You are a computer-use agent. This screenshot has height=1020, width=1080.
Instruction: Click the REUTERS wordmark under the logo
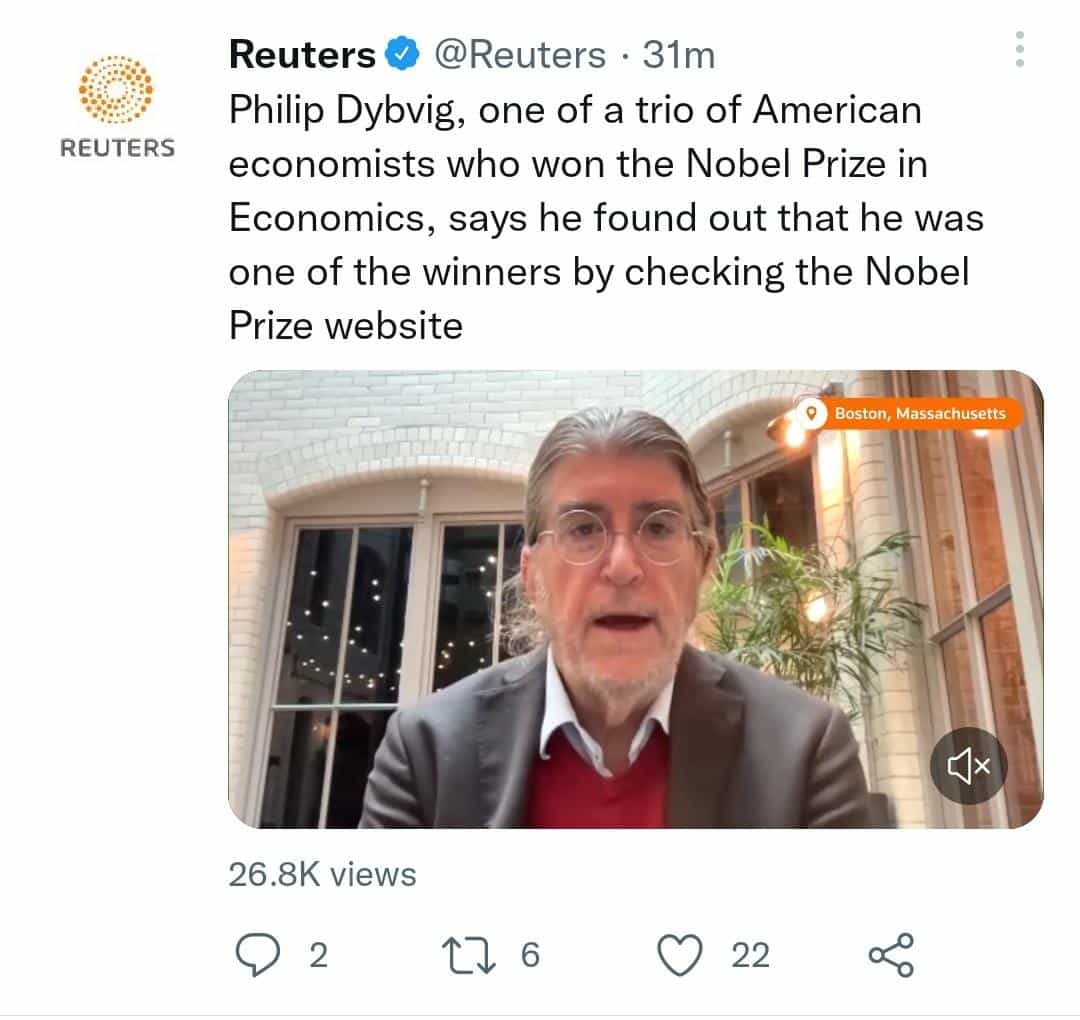click(117, 148)
